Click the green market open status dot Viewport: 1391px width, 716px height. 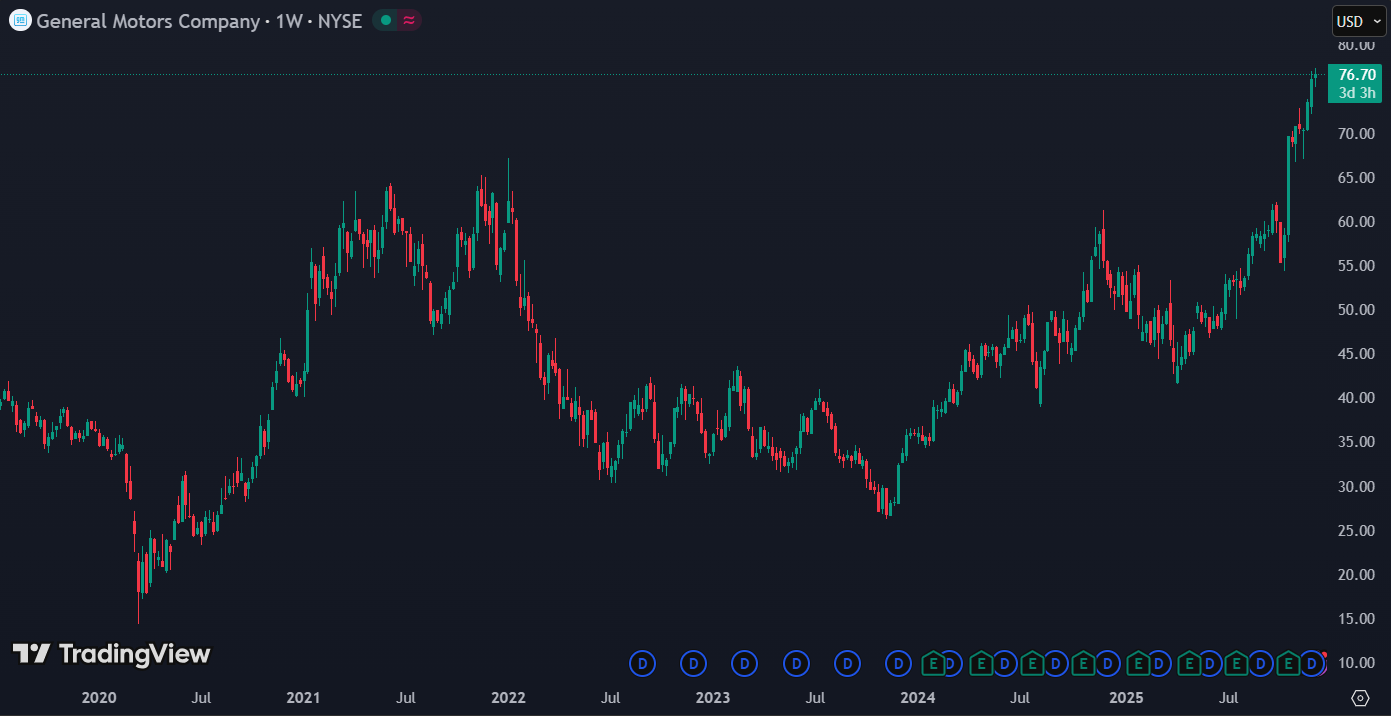(386, 20)
